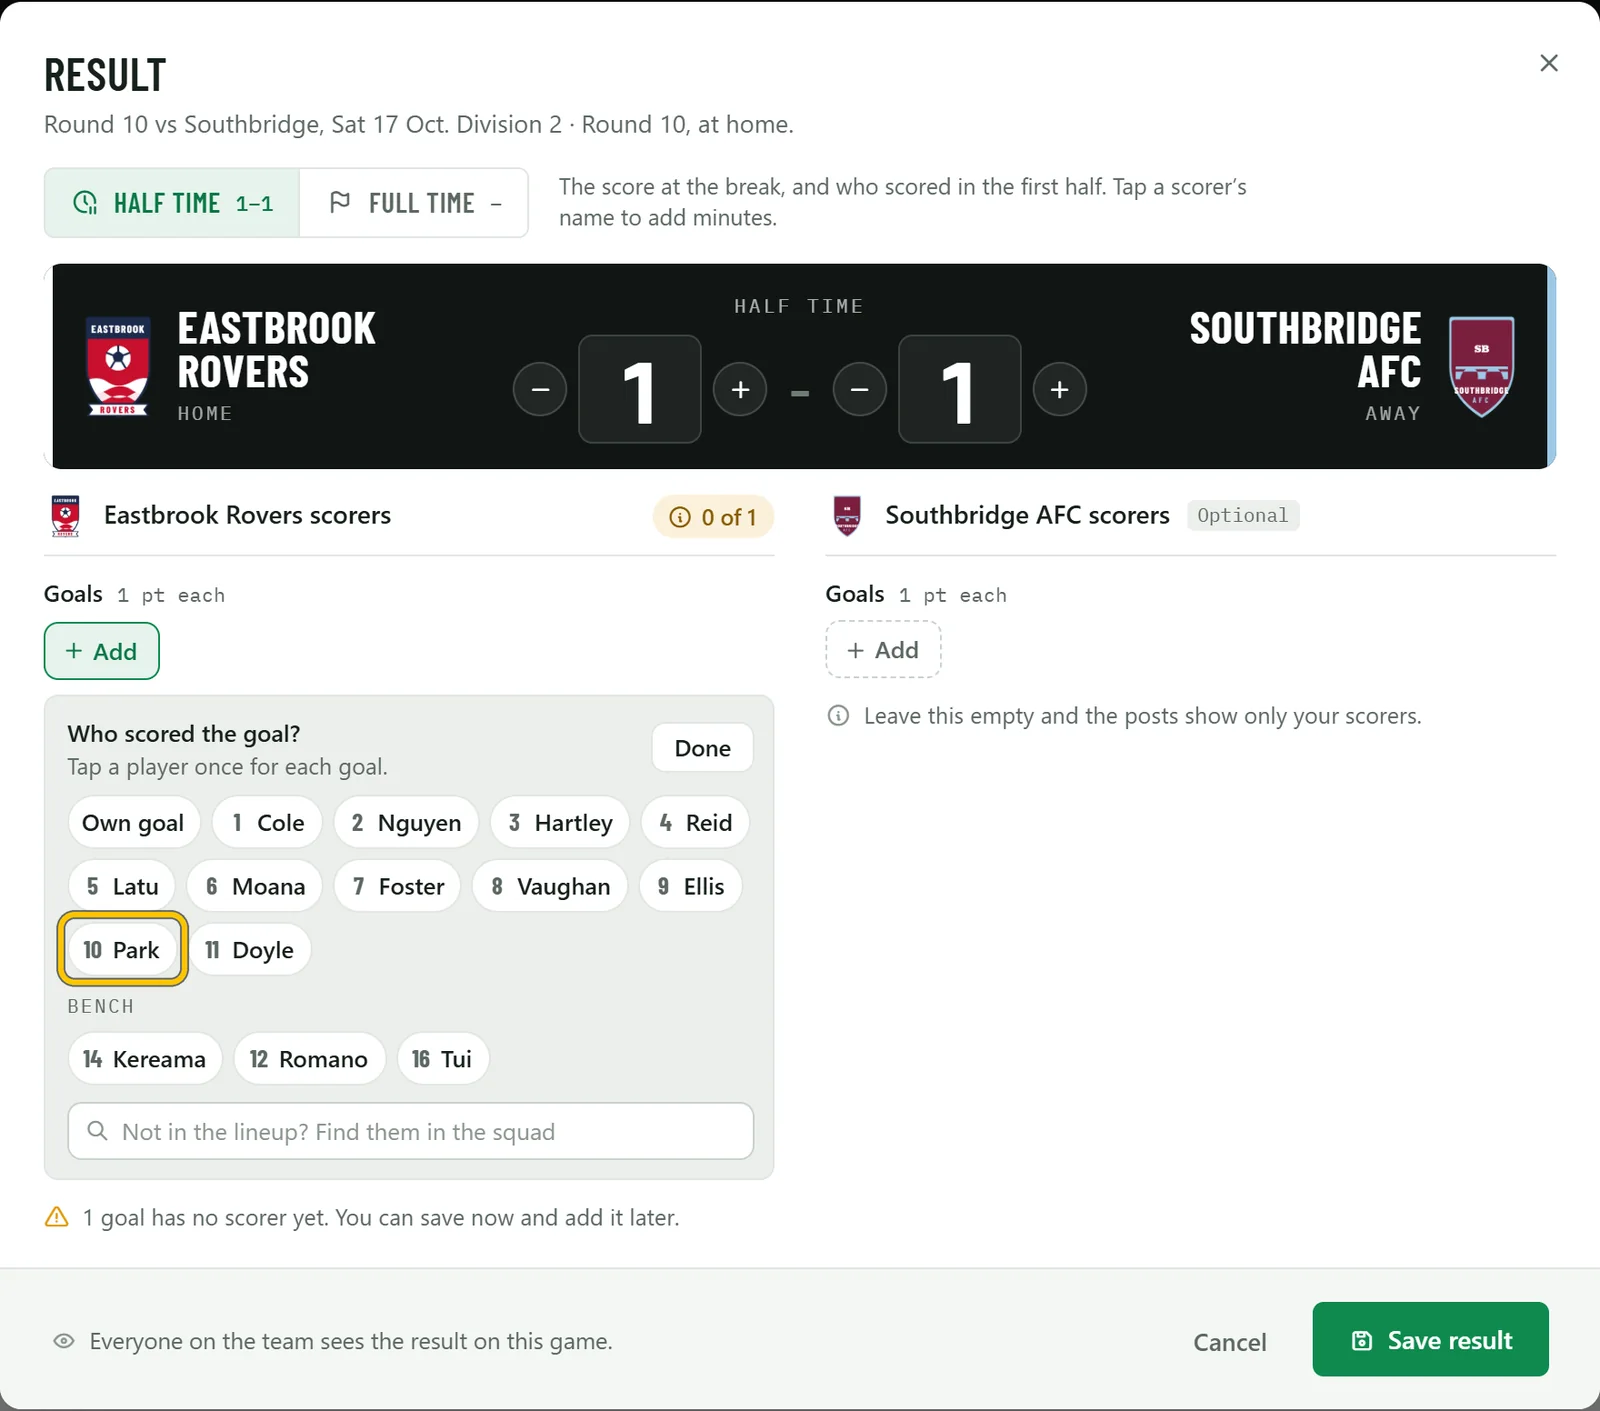1600x1411 pixels.
Task: Click the clock icon on Half Time tab
Action: [86, 203]
